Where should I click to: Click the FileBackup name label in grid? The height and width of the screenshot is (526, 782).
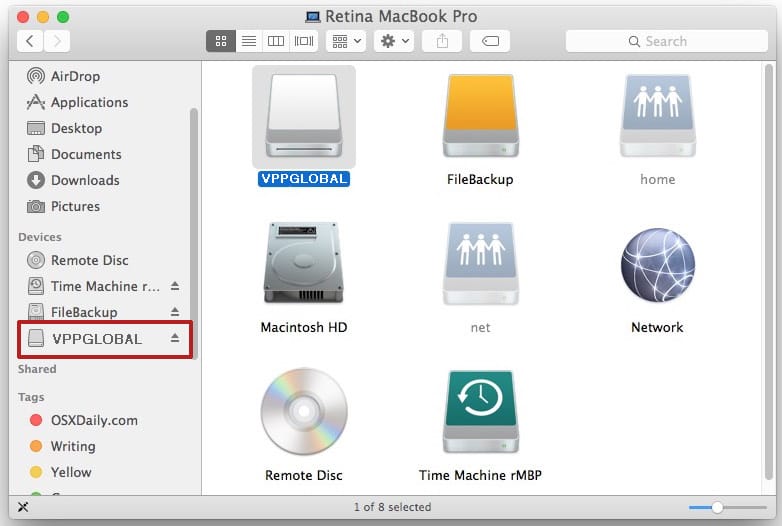(480, 179)
